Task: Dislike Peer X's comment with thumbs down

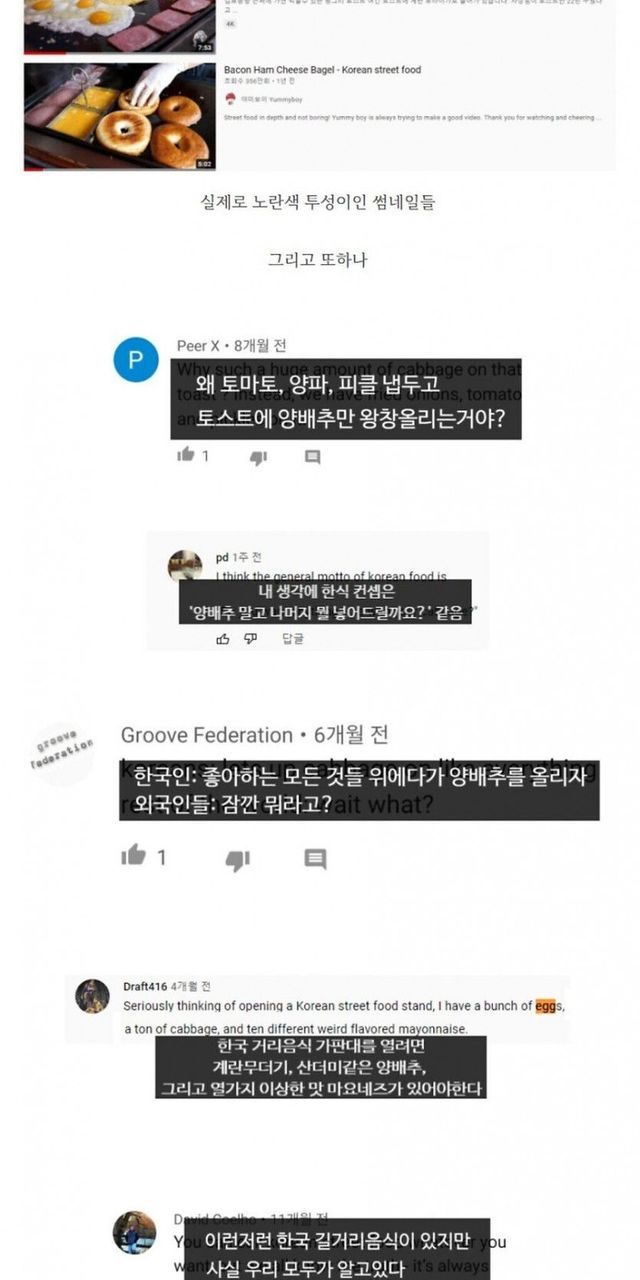Action: click(x=258, y=457)
